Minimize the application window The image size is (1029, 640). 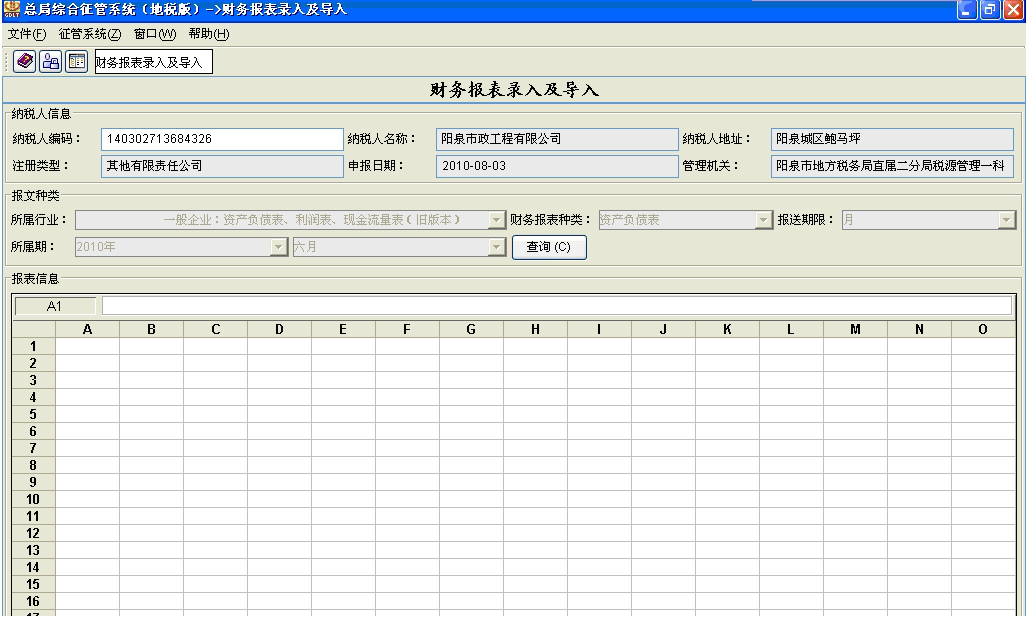[x=967, y=9]
